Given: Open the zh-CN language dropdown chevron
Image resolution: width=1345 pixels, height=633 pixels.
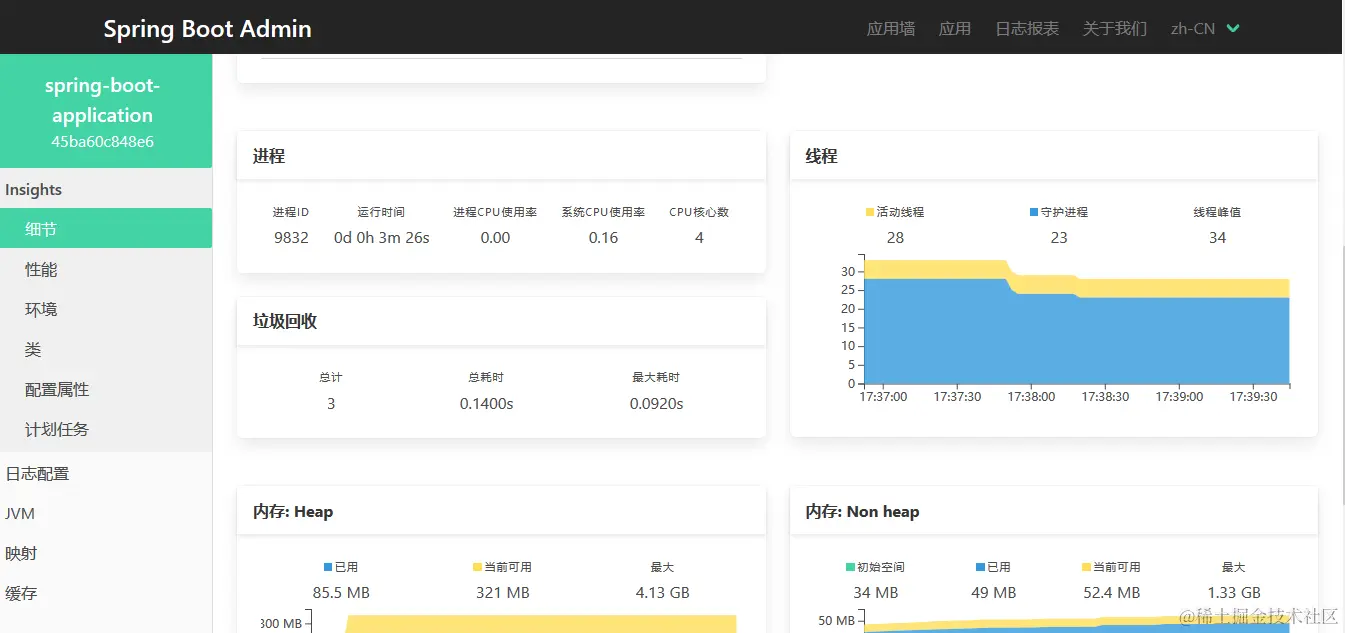Looking at the screenshot, I should pyautogui.click(x=1233, y=29).
